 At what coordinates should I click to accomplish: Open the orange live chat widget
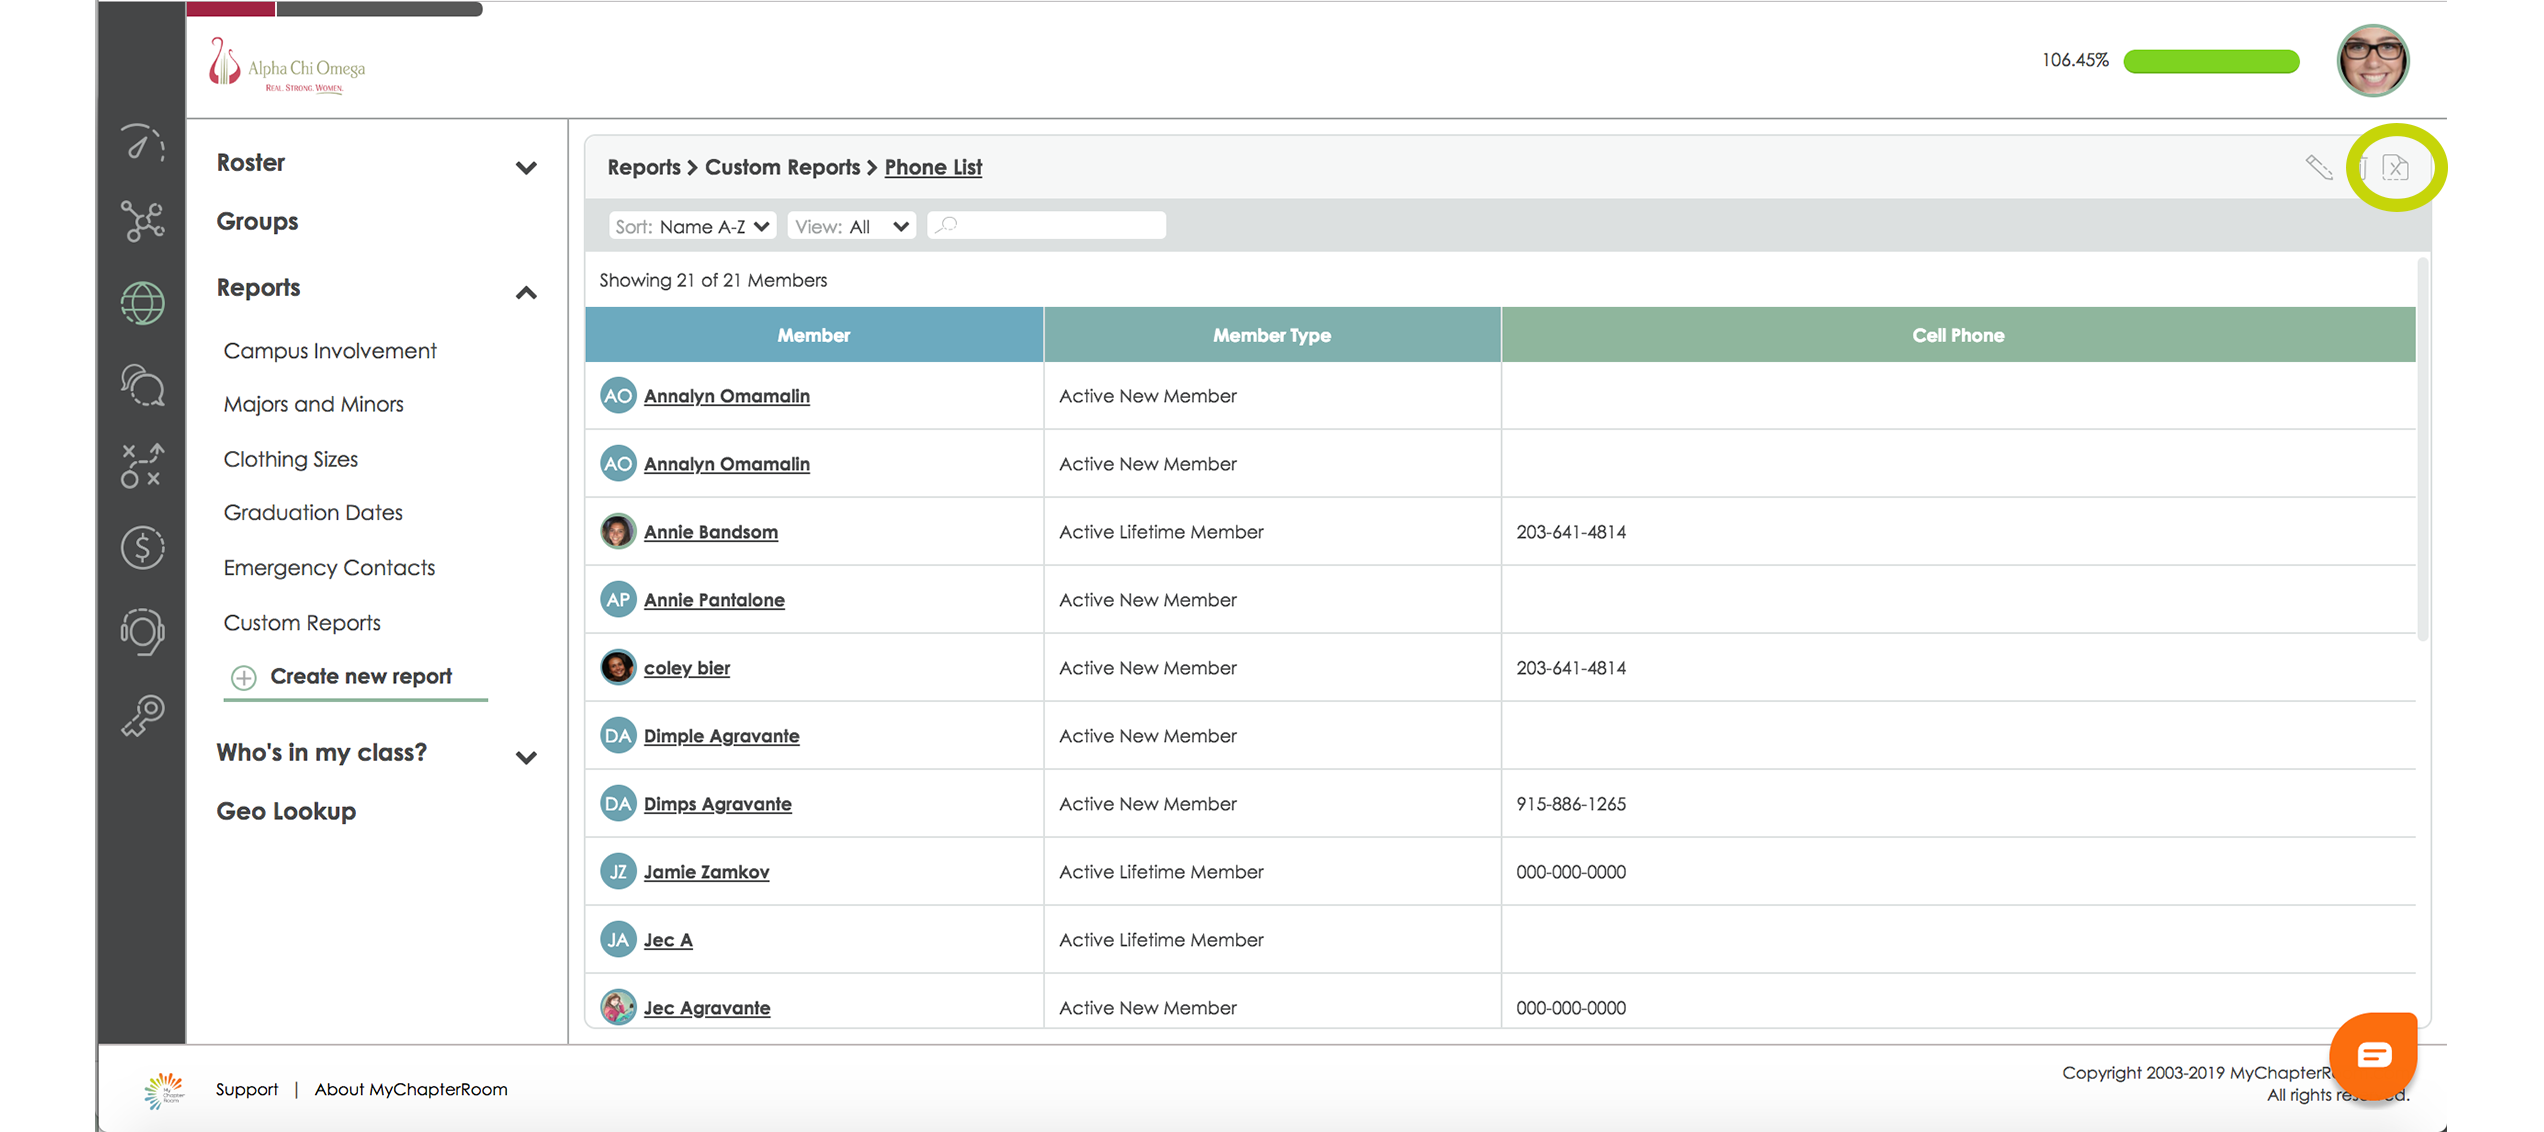coord(2372,1054)
